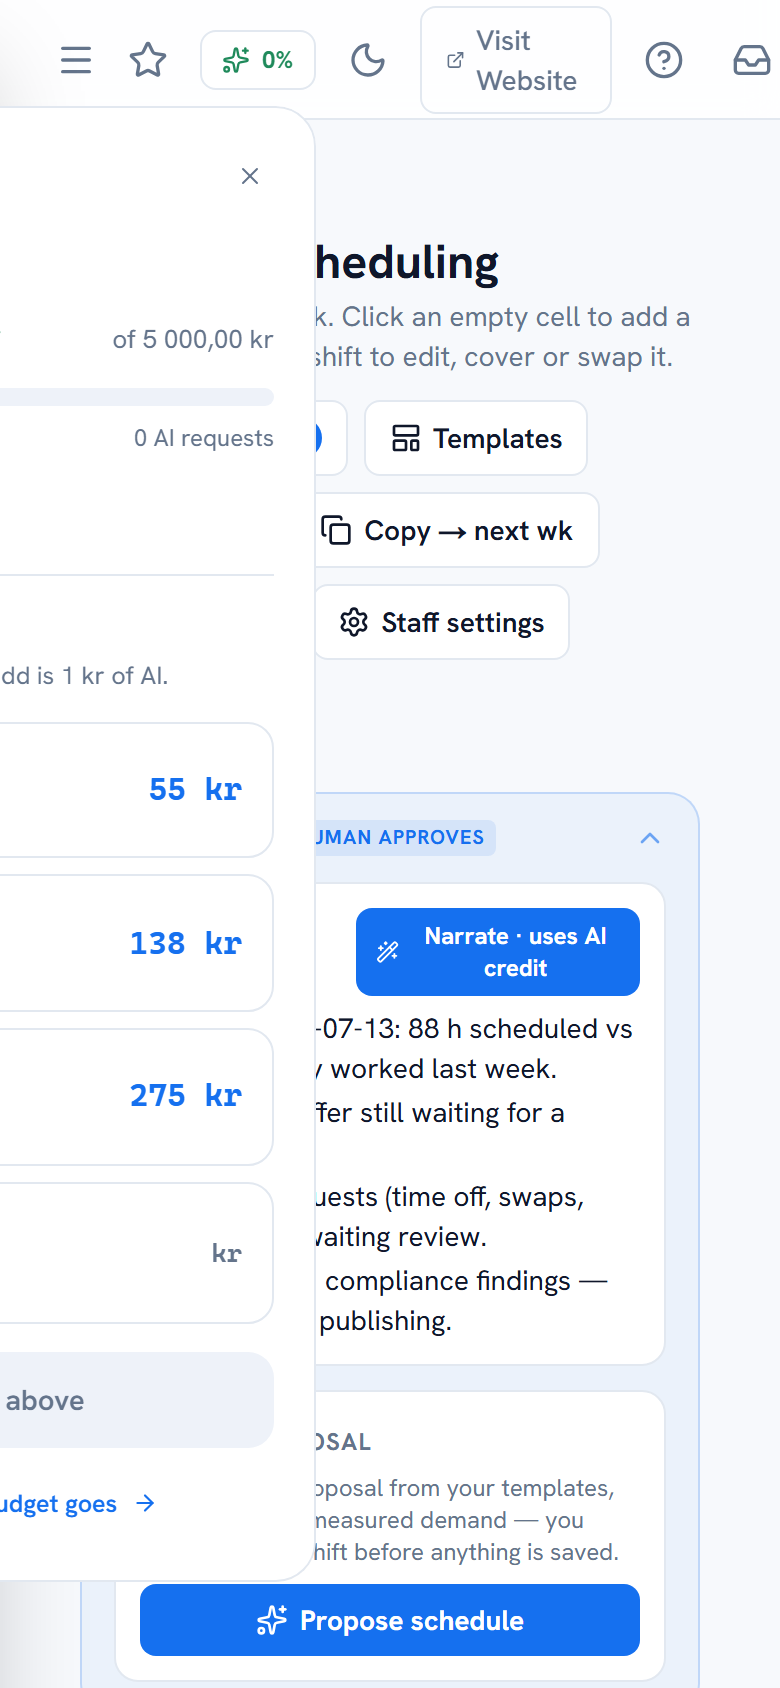Toggle dark mode moon icon
The width and height of the screenshot is (780, 1688).
[x=368, y=60]
